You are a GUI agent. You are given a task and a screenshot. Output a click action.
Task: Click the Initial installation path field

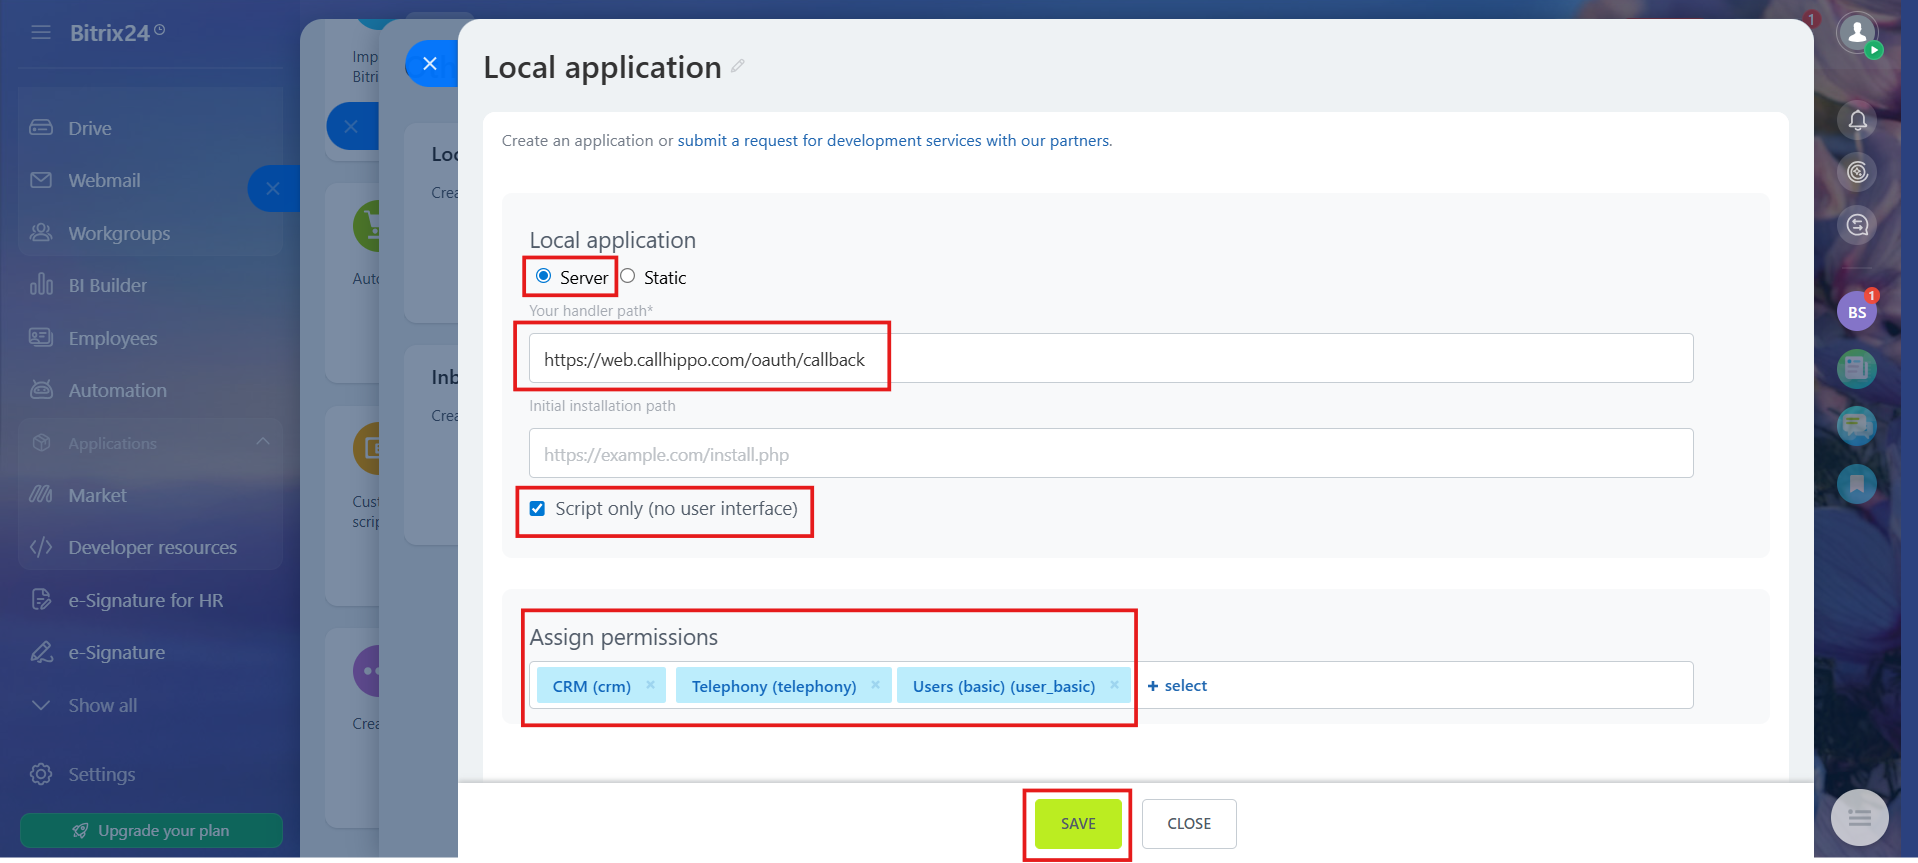pyautogui.click(x=1111, y=453)
